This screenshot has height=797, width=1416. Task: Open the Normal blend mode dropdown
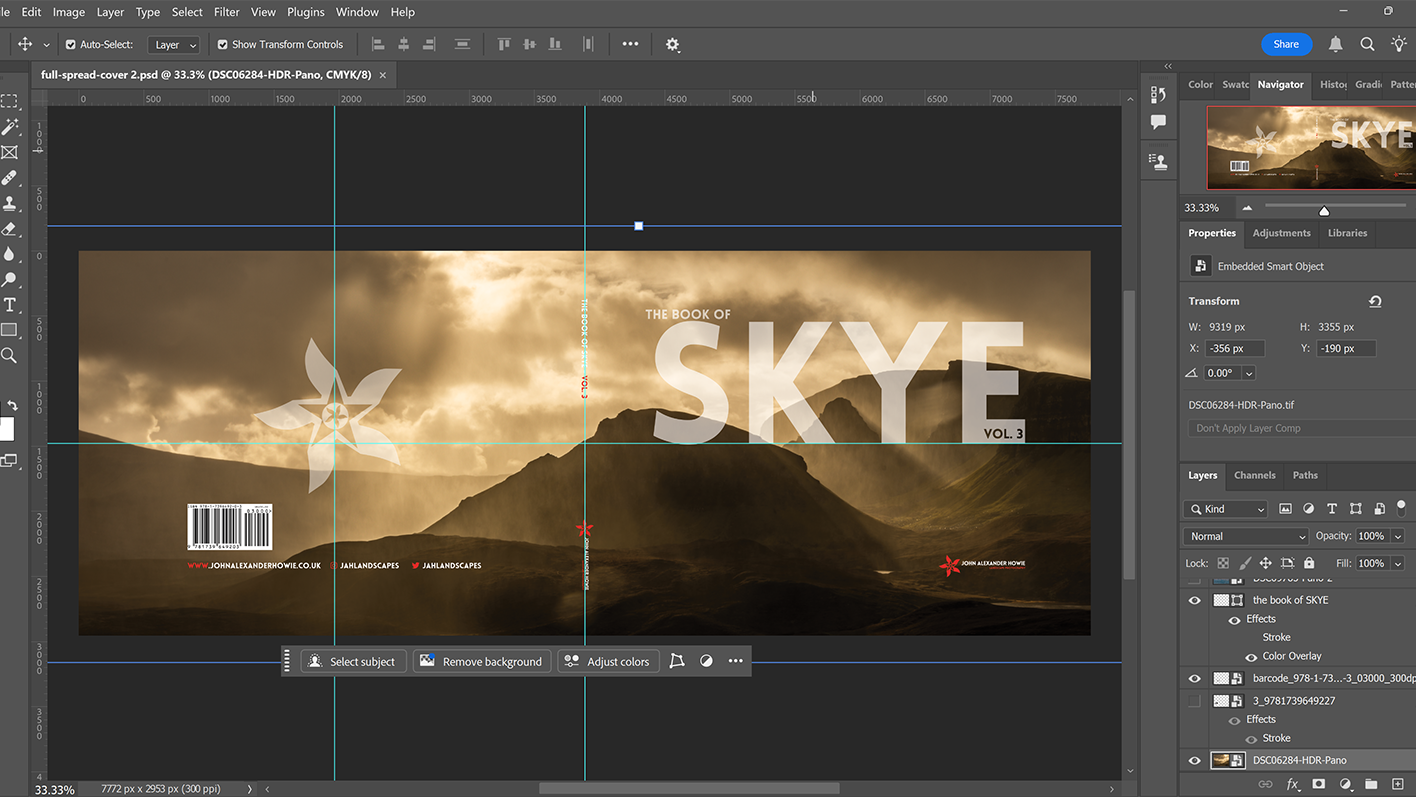(1245, 536)
